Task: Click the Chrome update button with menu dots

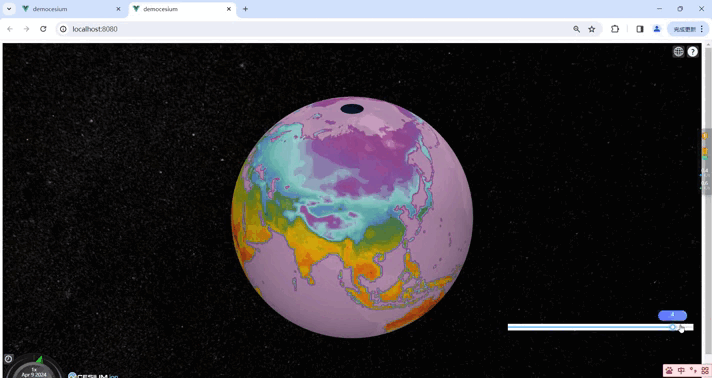Action: (x=688, y=29)
